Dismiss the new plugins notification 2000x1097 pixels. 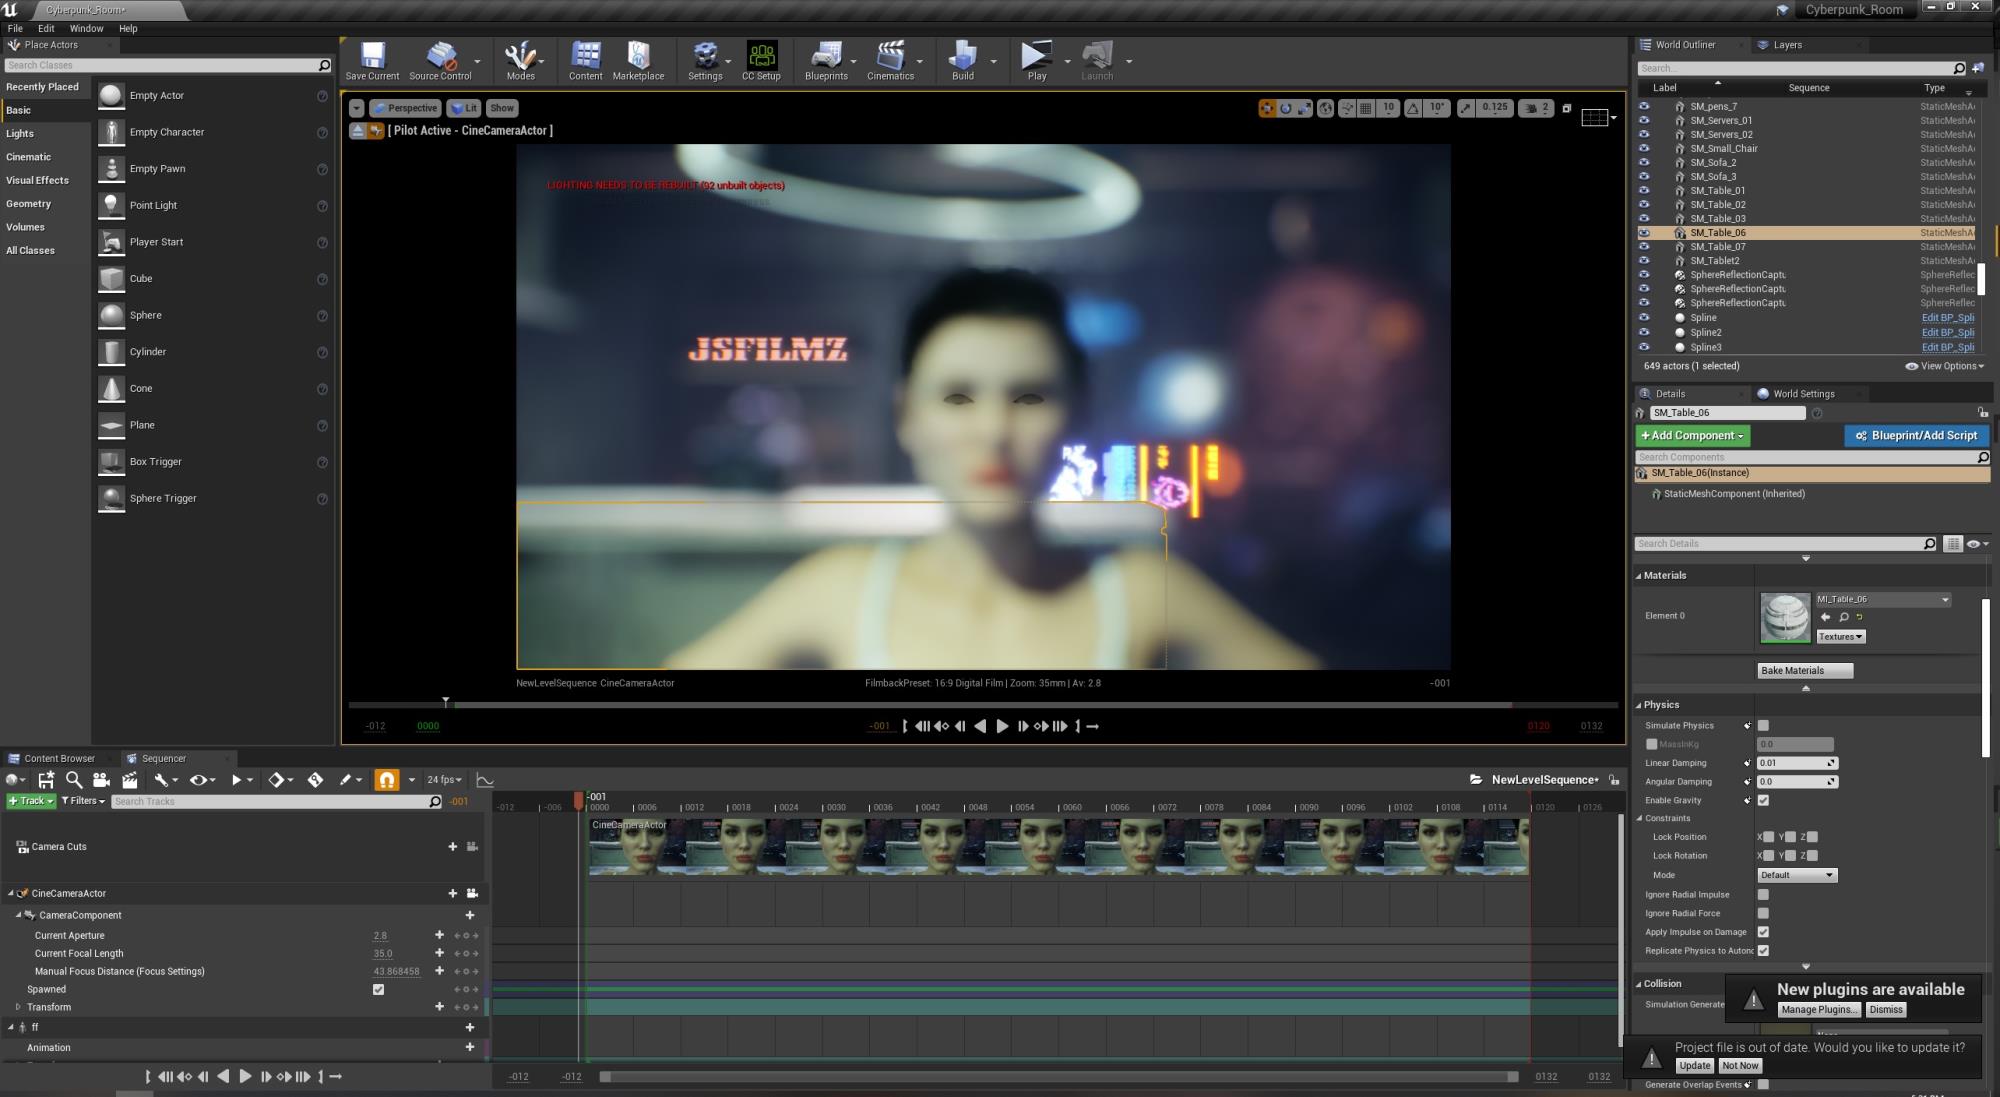[1886, 1010]
